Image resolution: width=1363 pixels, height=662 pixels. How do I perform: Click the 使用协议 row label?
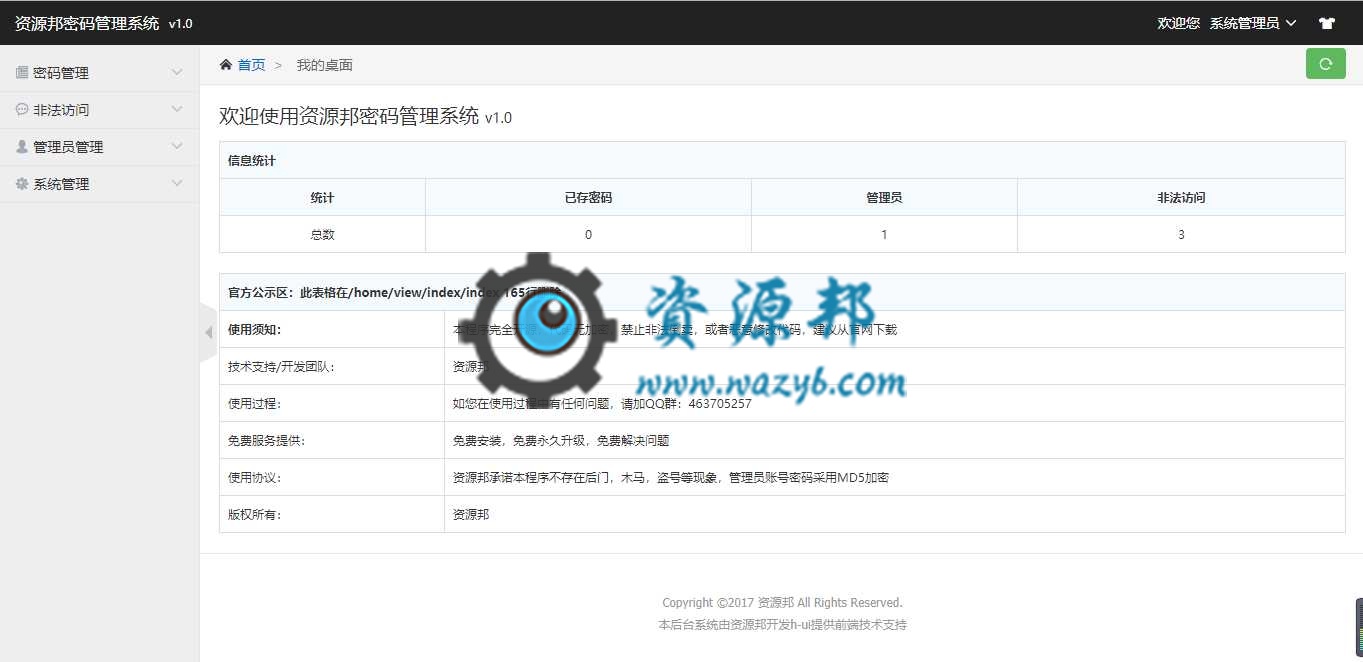254,477
